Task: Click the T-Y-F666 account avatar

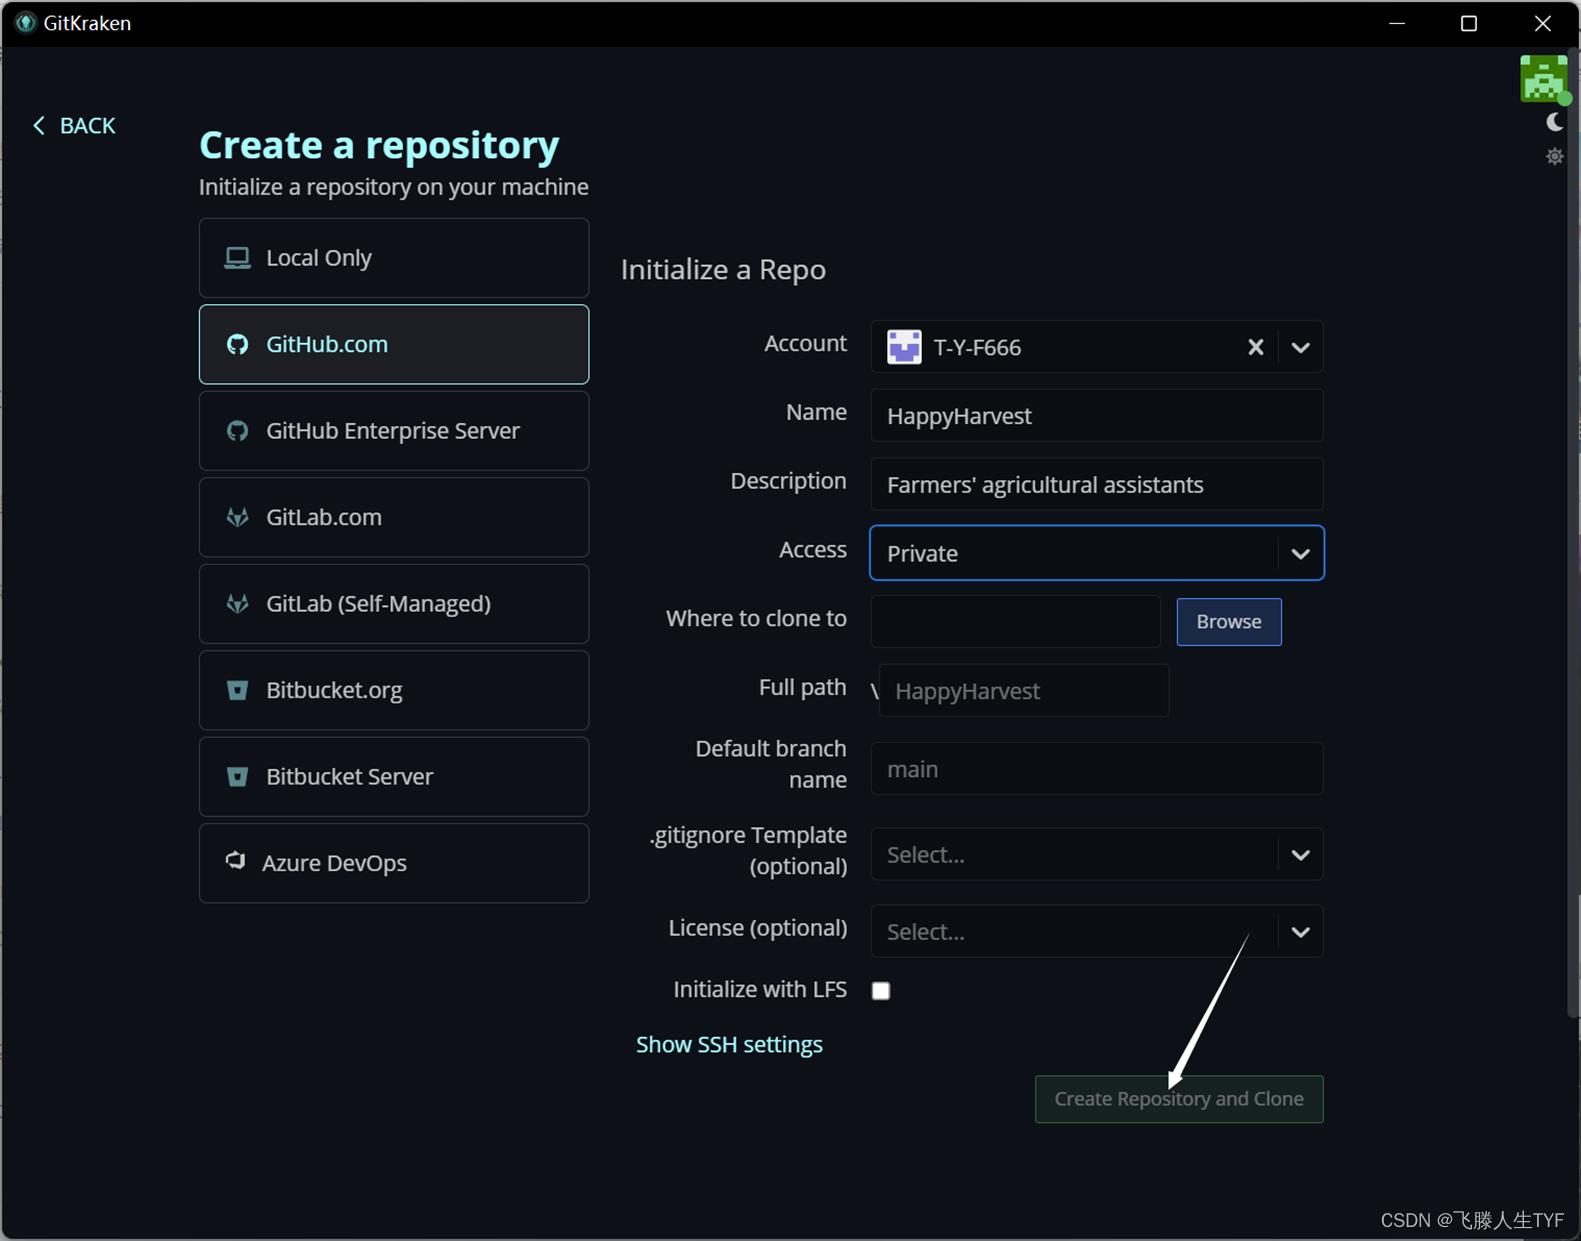Action: coord(904,347)
